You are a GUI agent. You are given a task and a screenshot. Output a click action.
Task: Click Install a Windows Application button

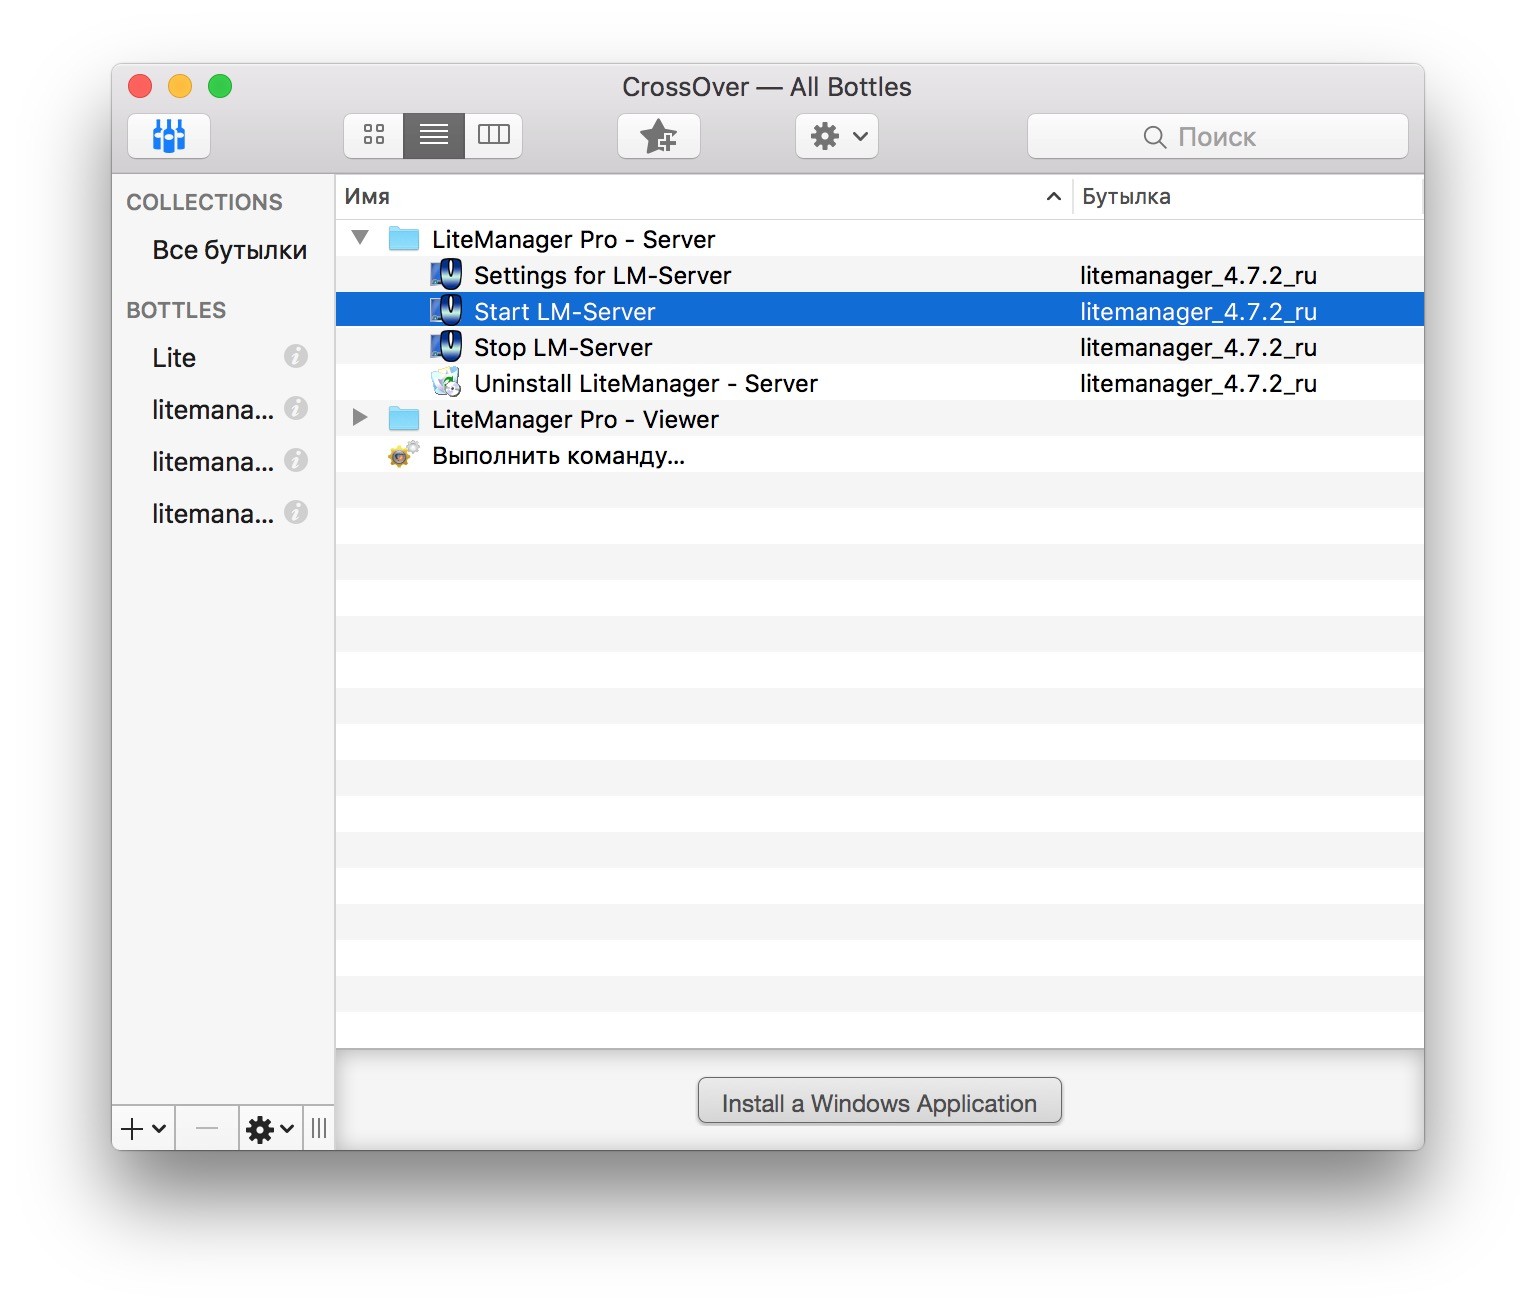pos(880,1101)
